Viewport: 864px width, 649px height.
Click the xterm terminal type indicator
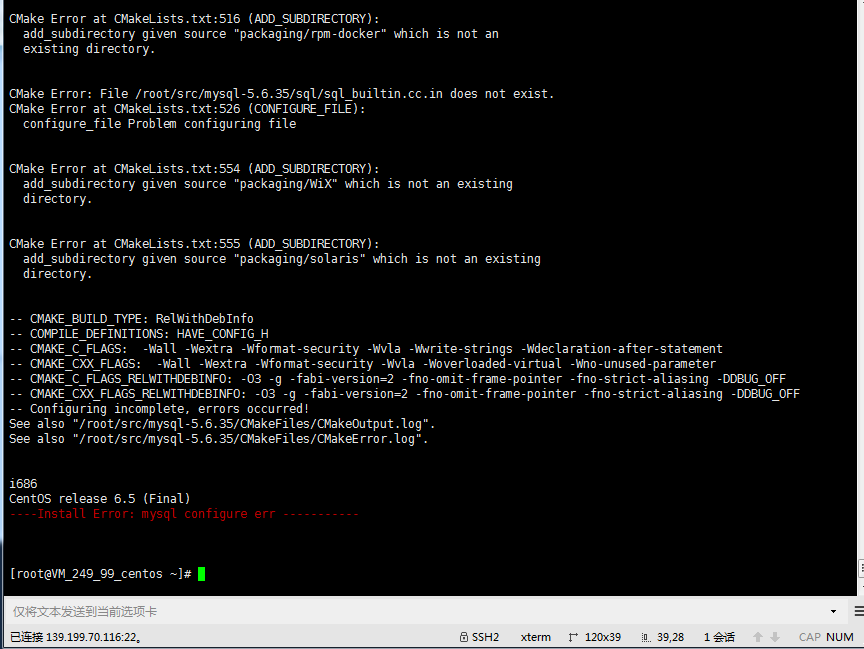[536, 637]
